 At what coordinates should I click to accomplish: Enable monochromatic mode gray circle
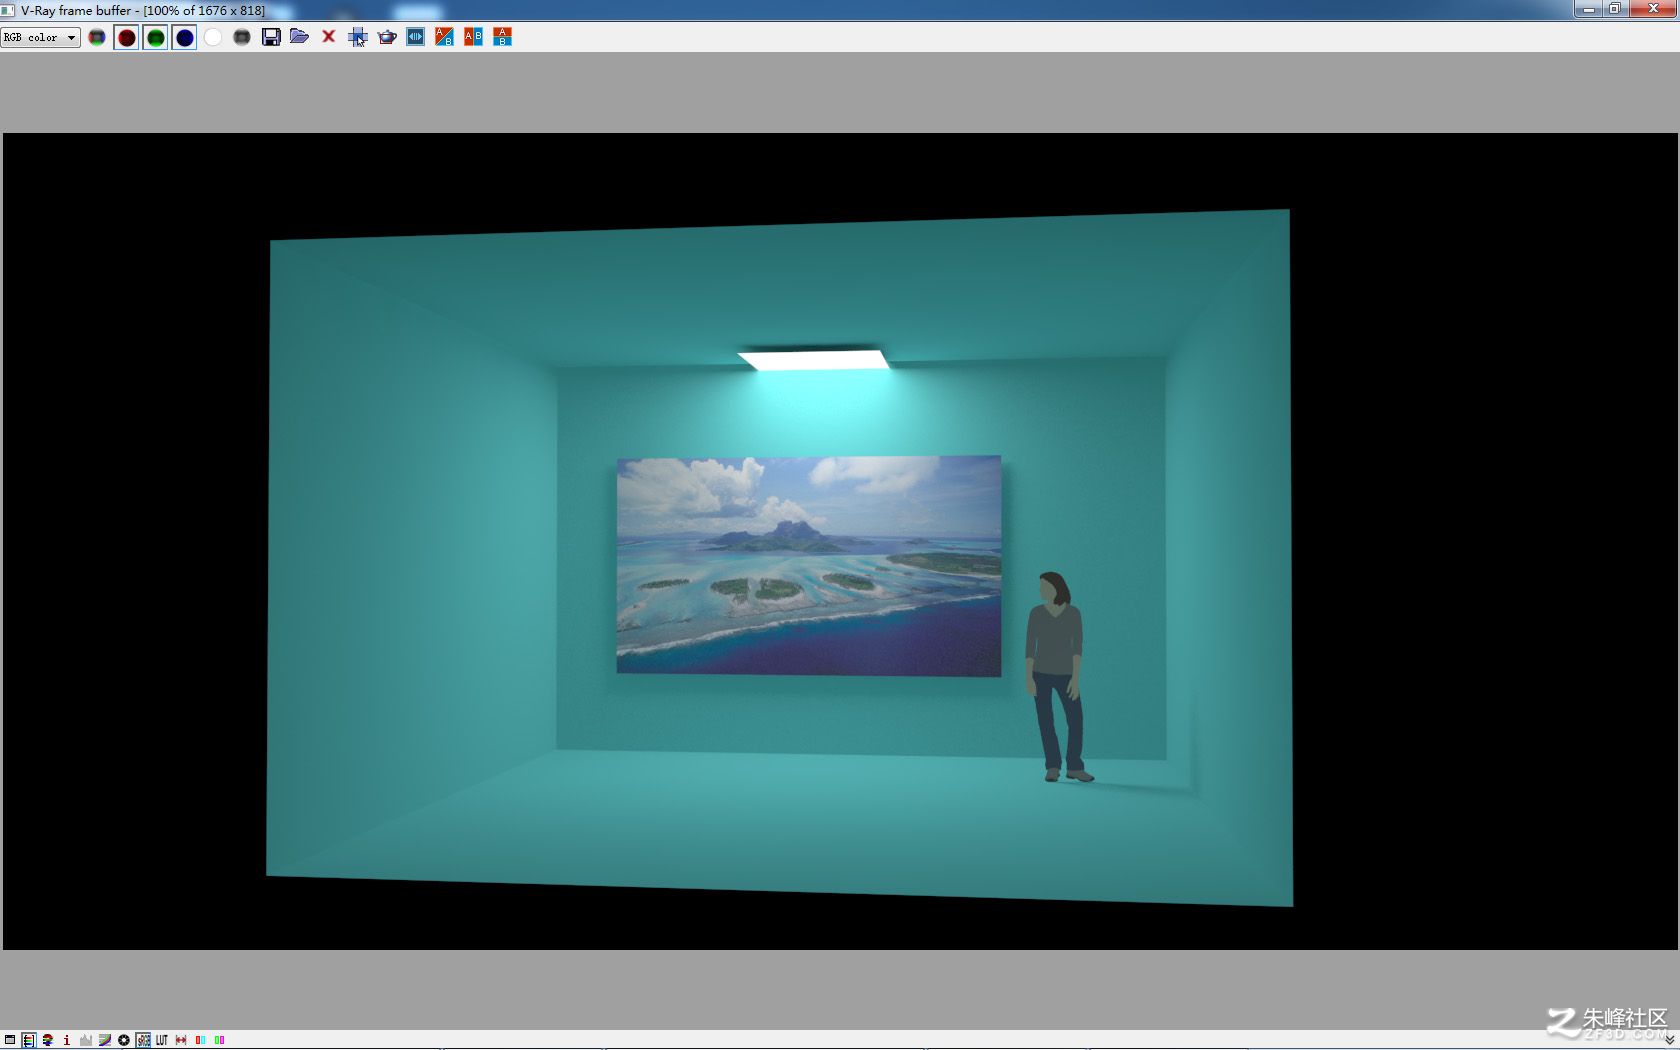242,37
